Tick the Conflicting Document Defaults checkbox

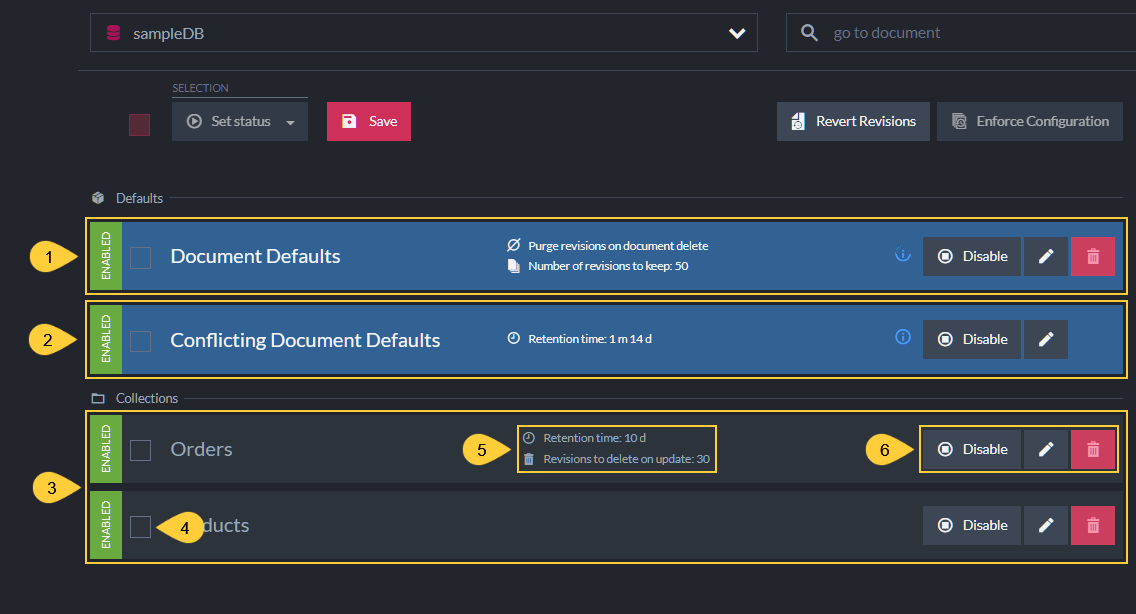(x=141, y=341)
